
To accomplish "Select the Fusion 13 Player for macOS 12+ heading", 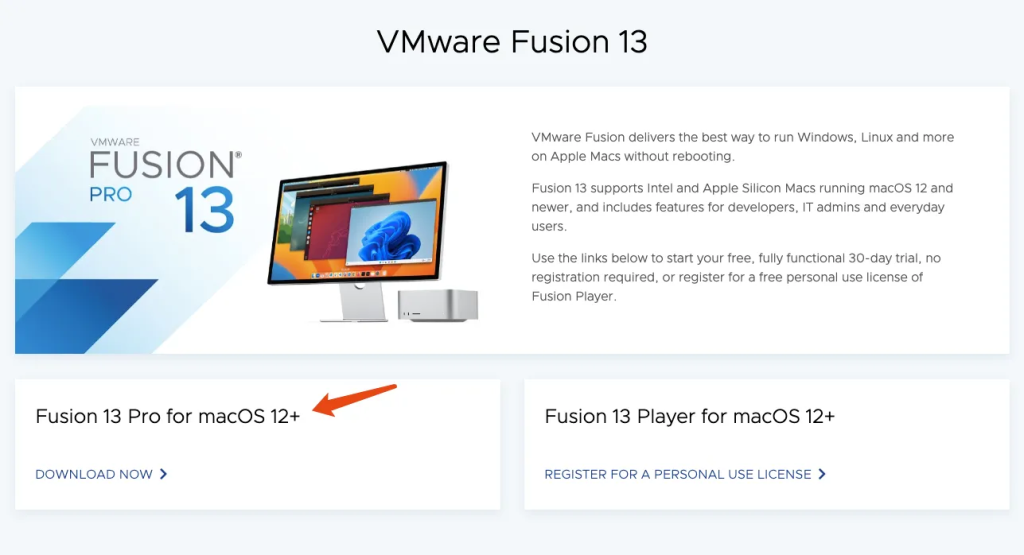I will [690, 416].
